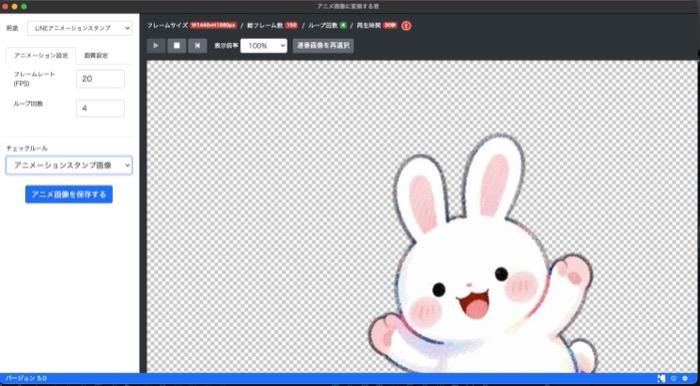
Task: Stop the animation playback
Action: (x=177, y=46)
